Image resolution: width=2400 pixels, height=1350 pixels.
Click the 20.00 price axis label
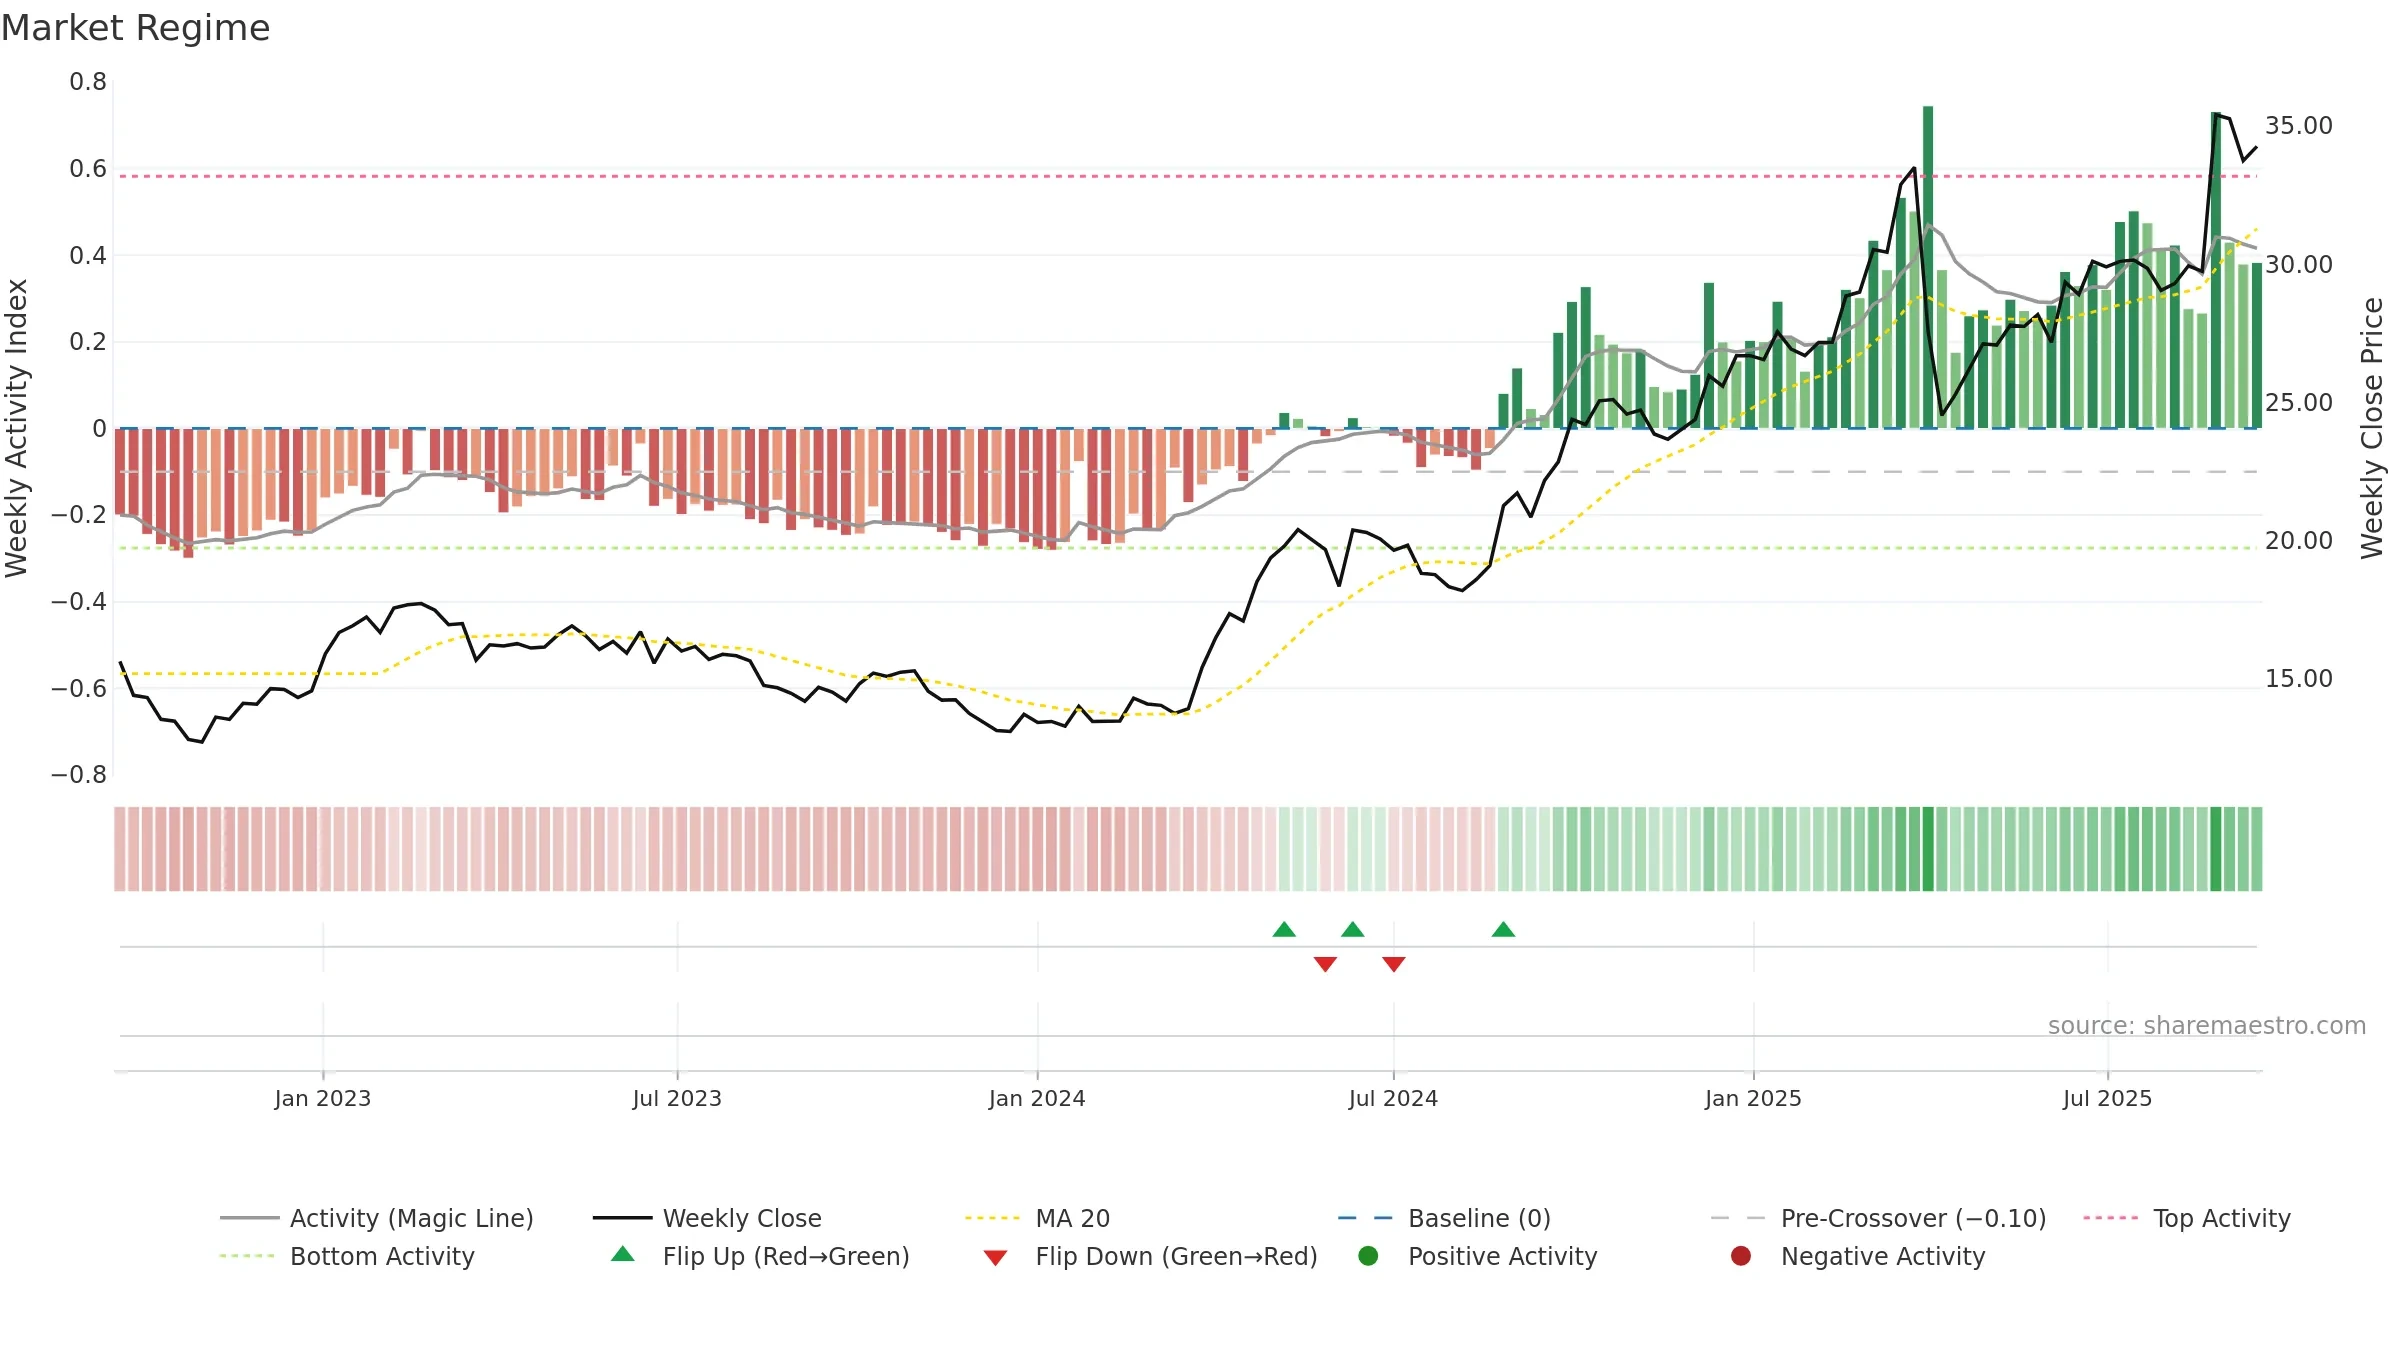point(2298,541)
